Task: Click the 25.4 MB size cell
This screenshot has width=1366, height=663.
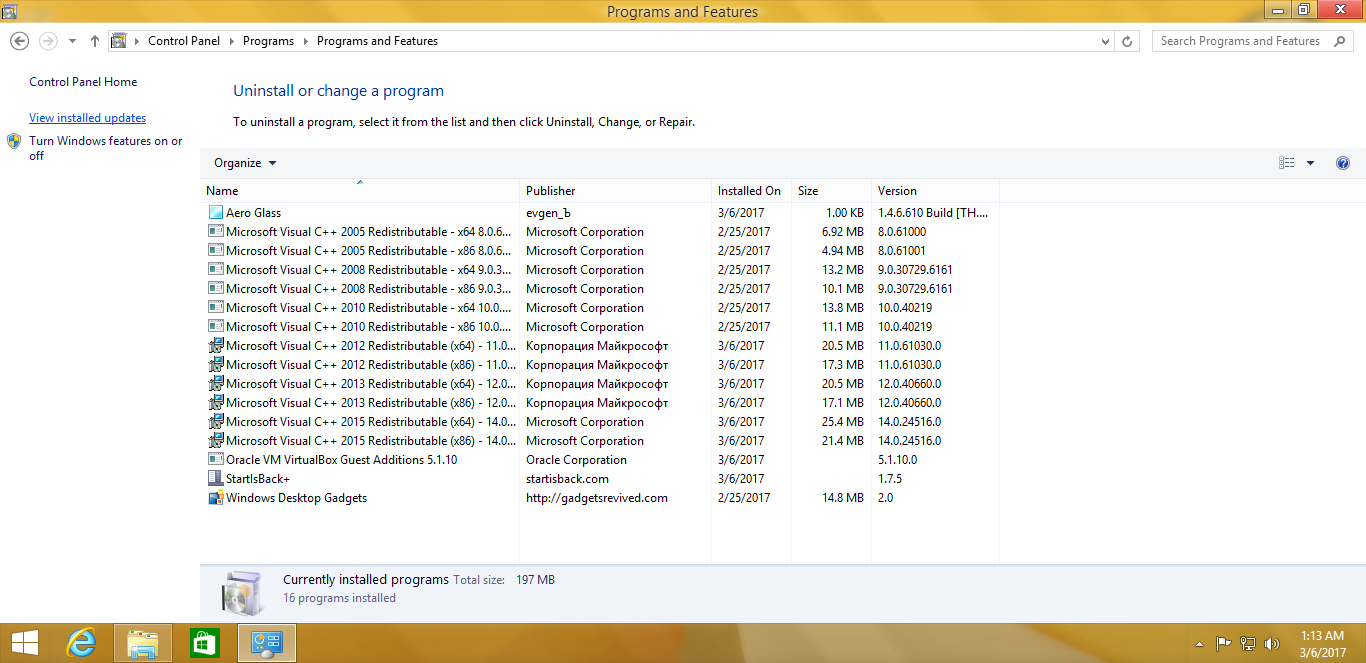Action: 842,421
